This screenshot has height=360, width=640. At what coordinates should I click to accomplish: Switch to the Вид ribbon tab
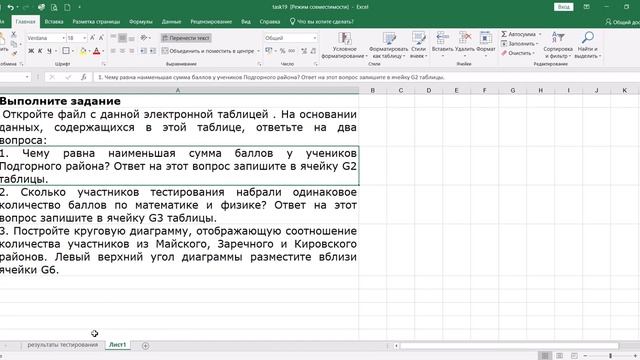coord(246,22)
